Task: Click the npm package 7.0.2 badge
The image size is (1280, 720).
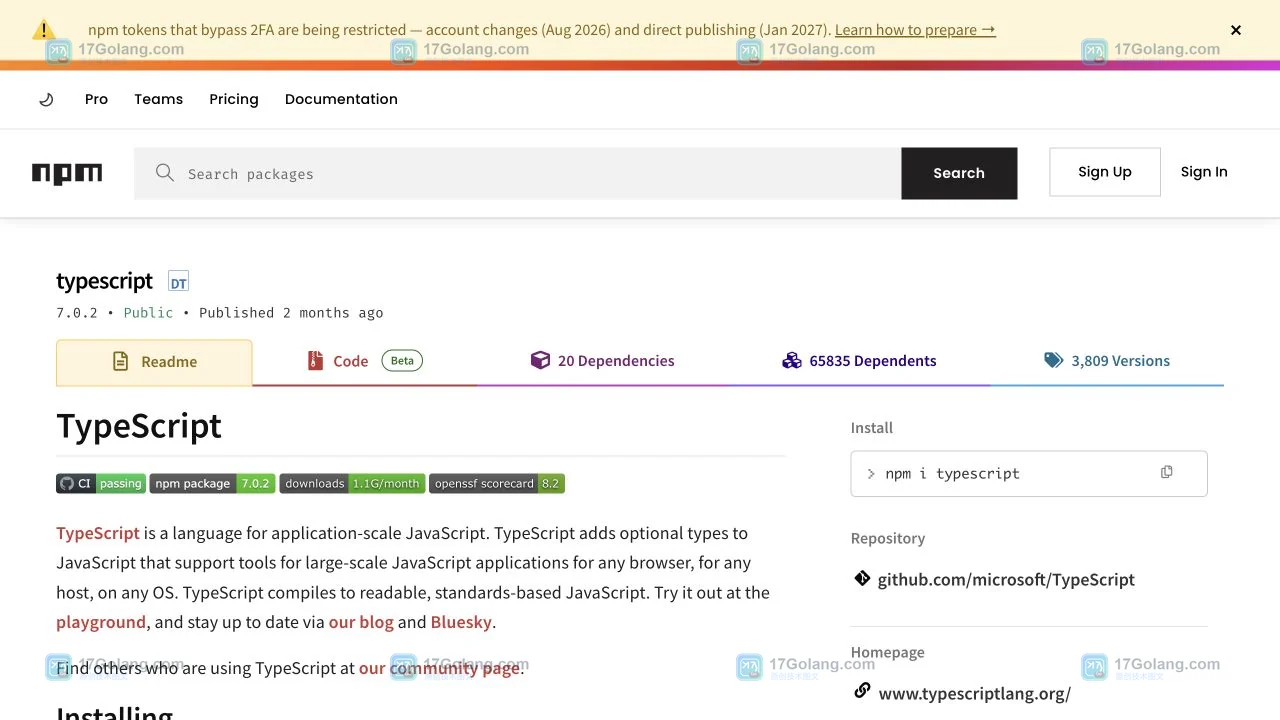Action: [212, 483]
